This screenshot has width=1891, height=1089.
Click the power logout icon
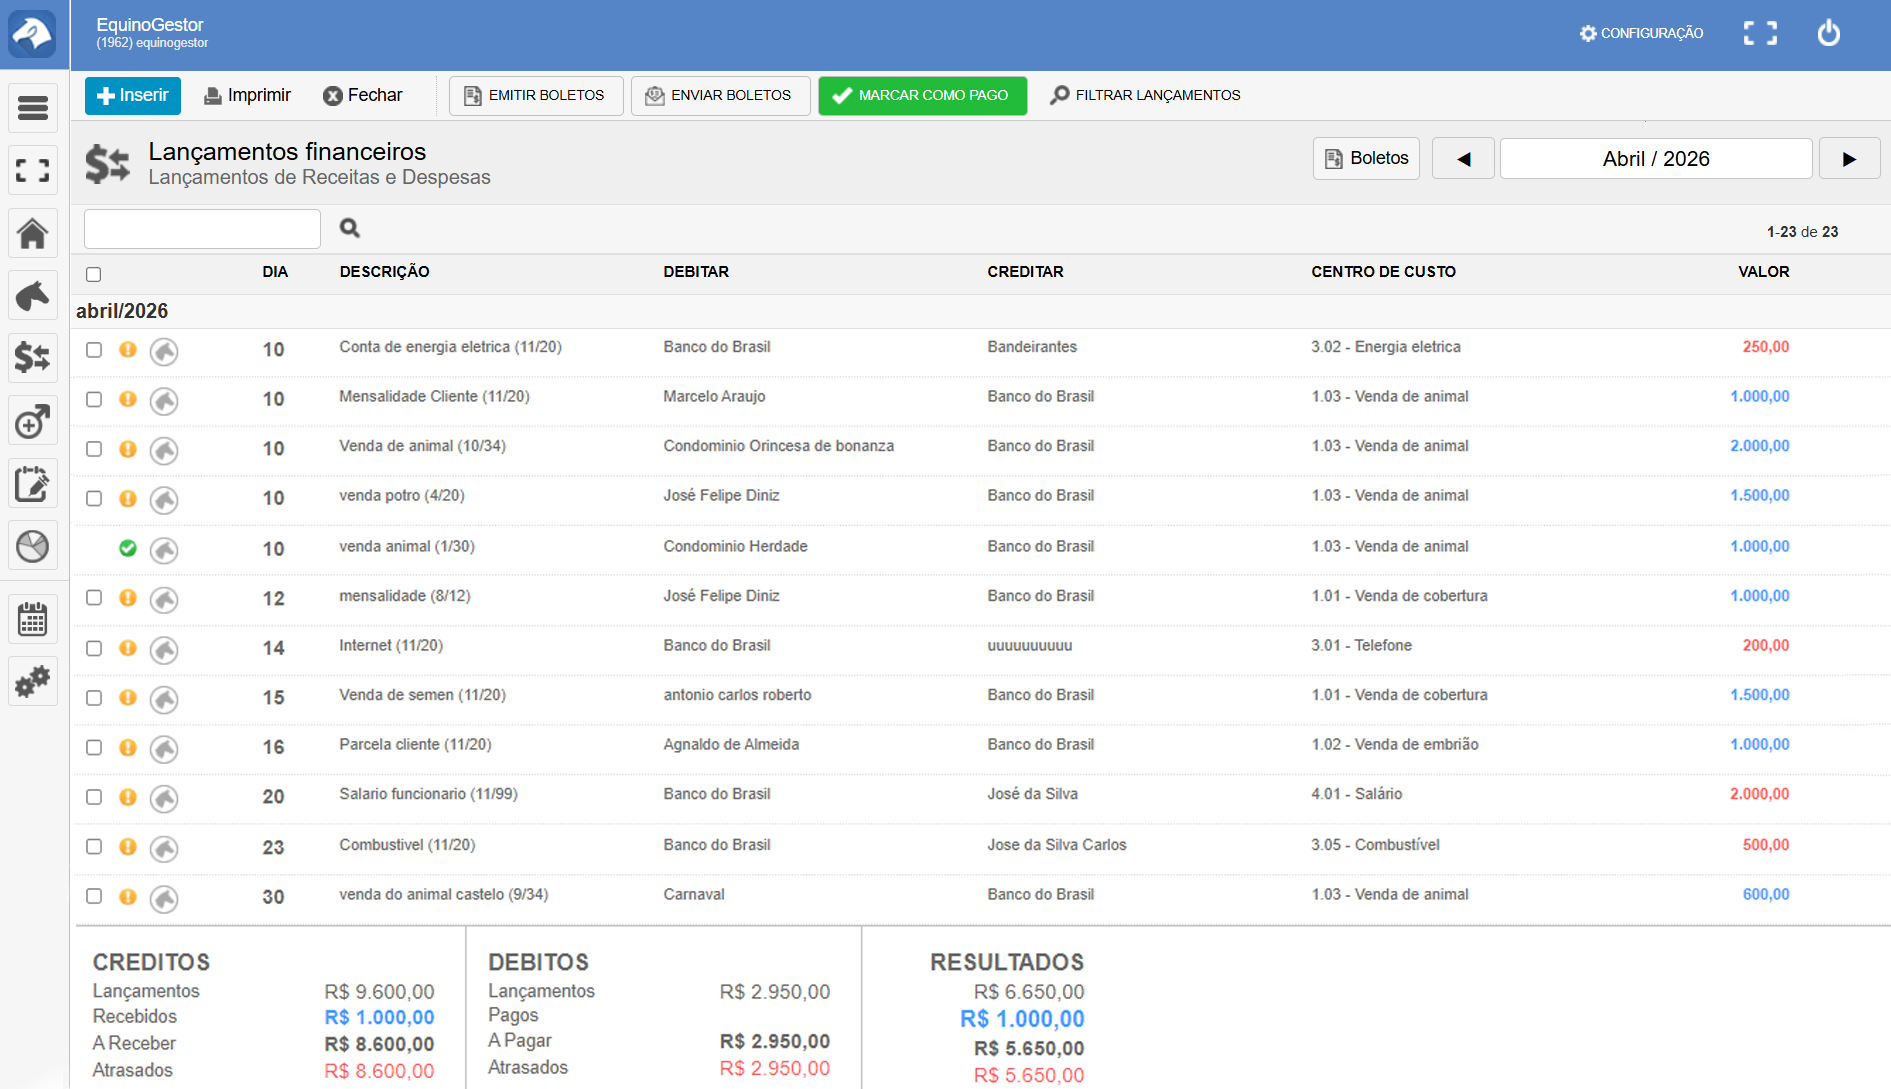(1828, 33)
